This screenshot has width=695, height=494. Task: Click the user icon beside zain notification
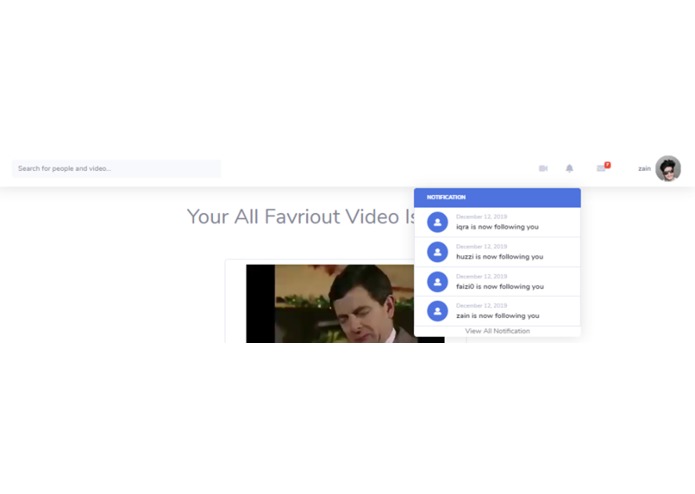437,311
